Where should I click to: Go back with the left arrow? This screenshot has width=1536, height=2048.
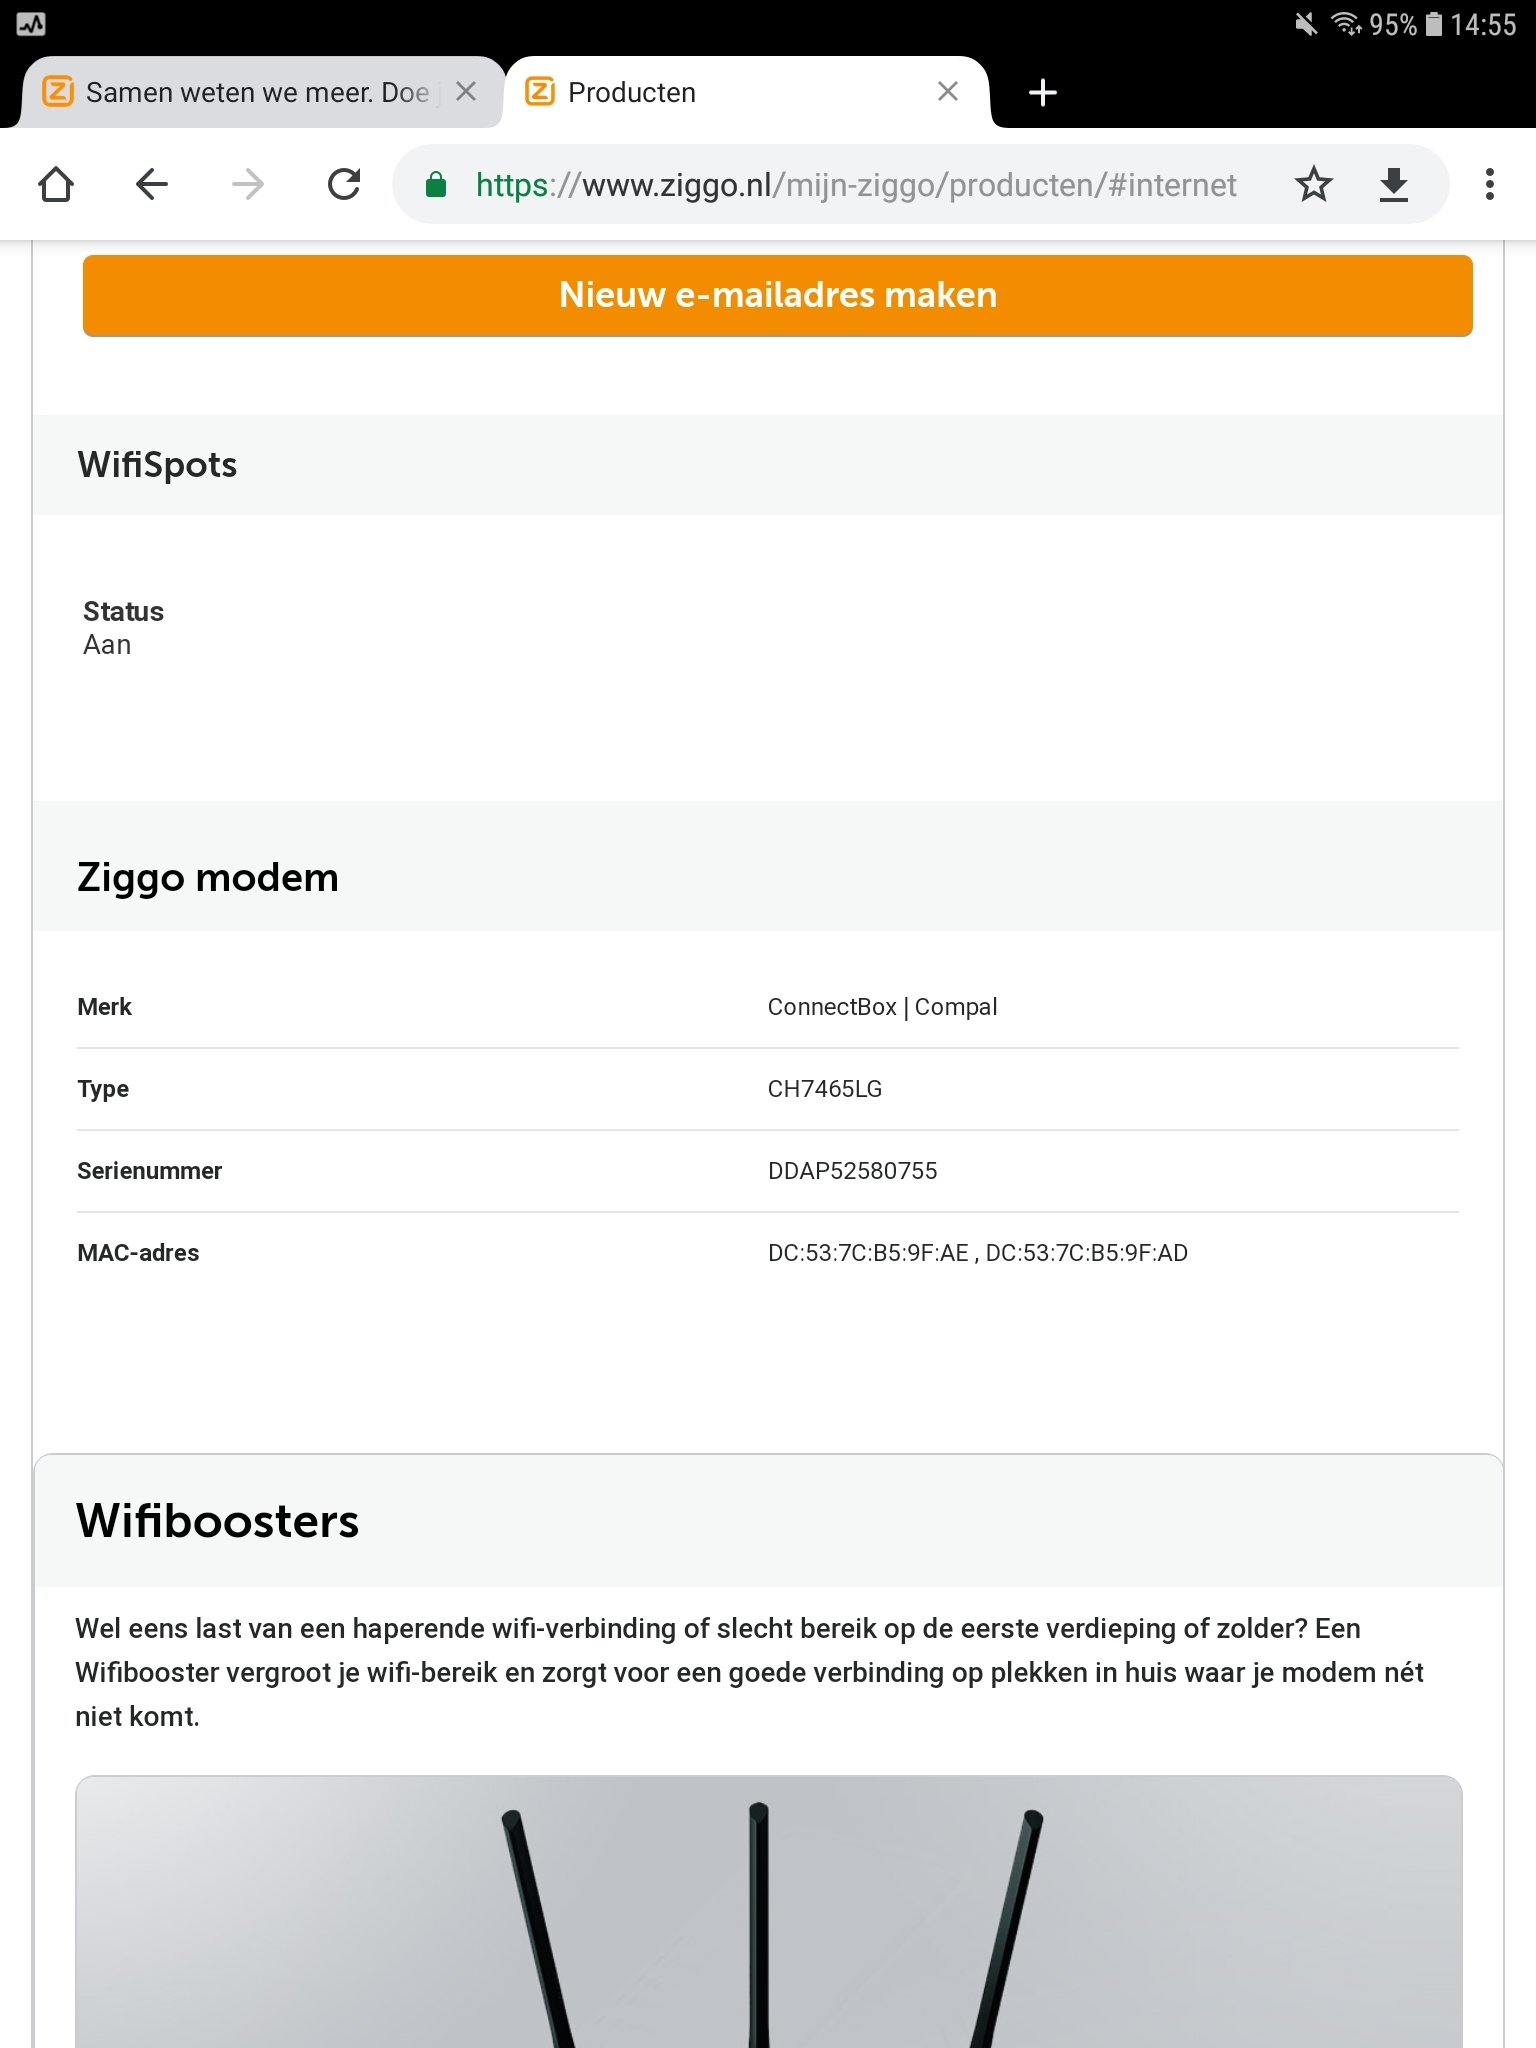pyautogui.click(x=152, y=184)
